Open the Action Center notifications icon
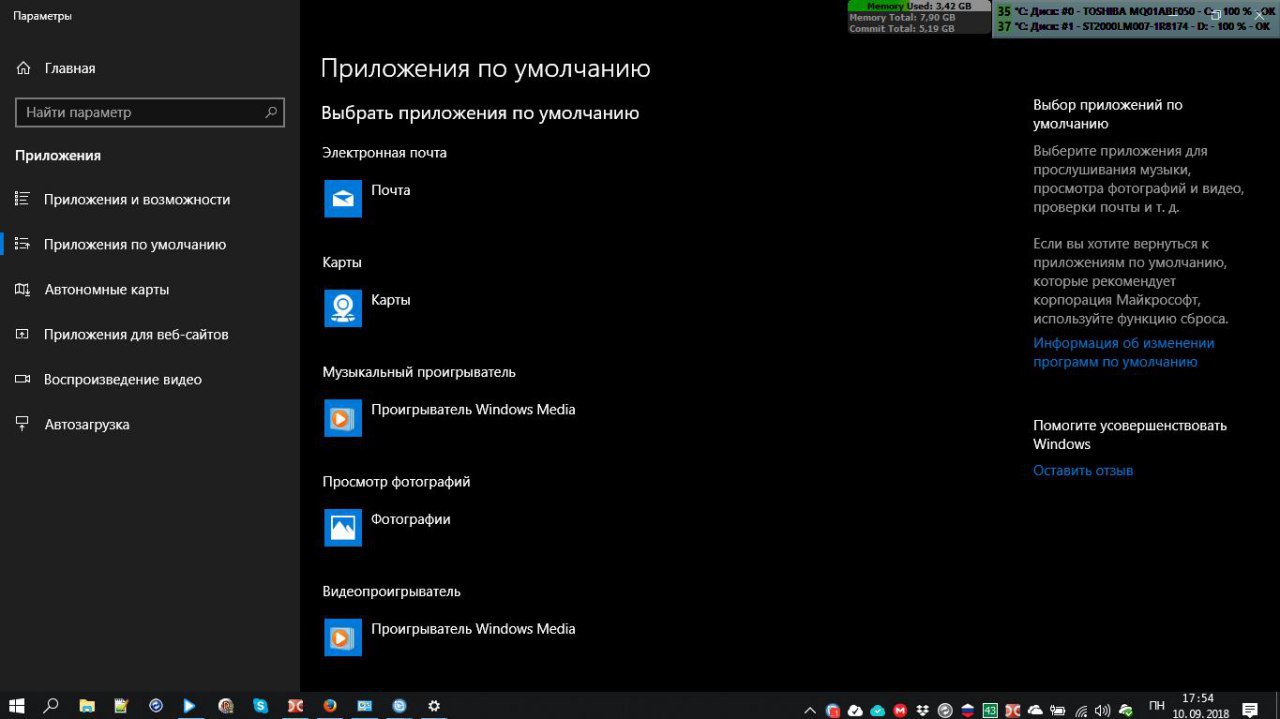1280x719 pixels. coord(1249,708)
